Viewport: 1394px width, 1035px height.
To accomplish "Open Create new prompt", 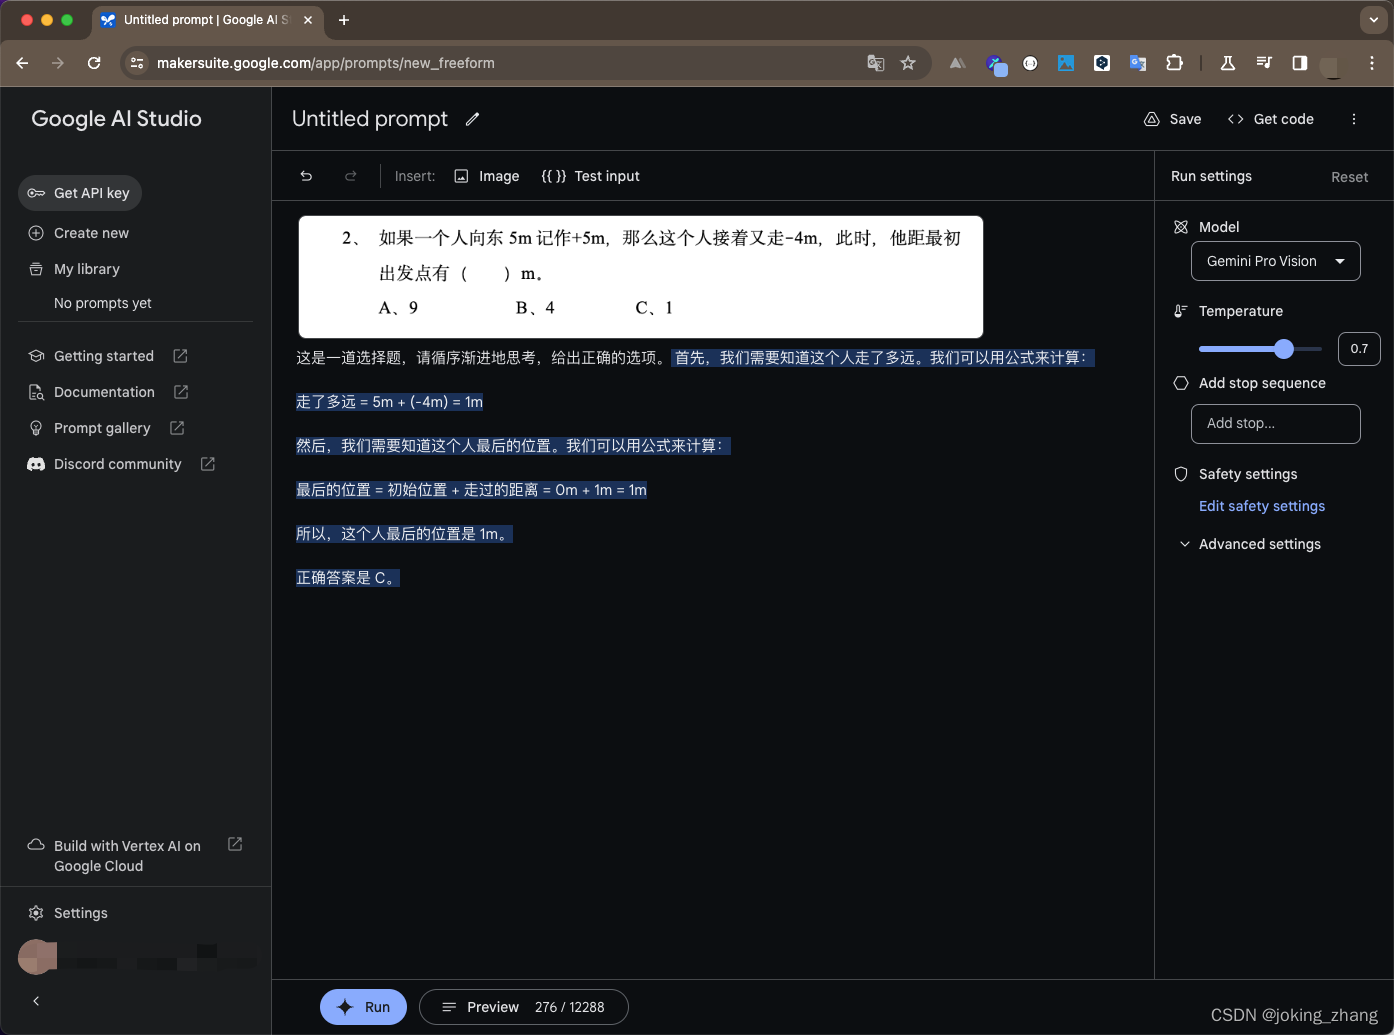I will 79,233.
